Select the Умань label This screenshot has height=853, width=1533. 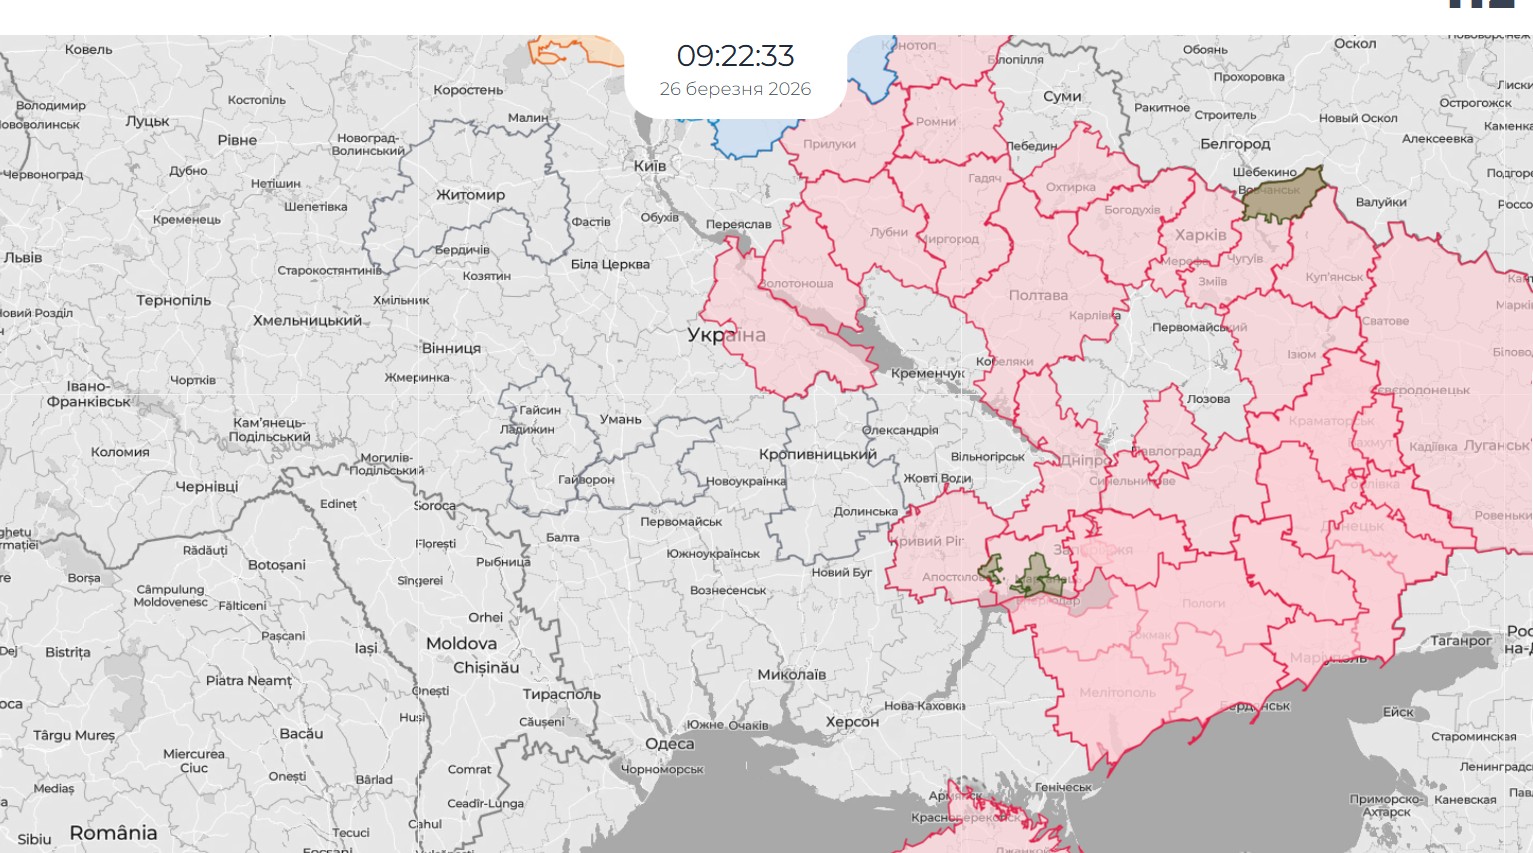pos(621,419)
